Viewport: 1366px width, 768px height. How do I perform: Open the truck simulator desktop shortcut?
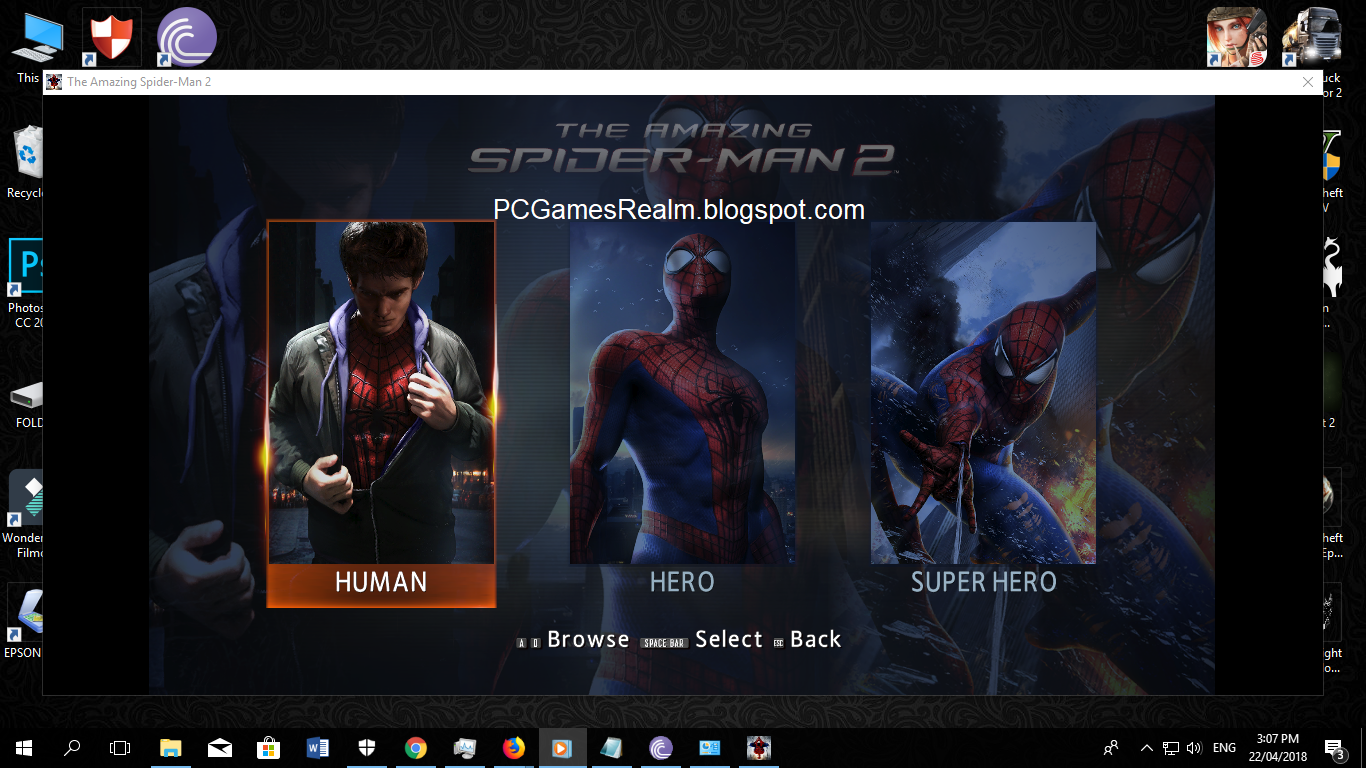coord(1312,38)
